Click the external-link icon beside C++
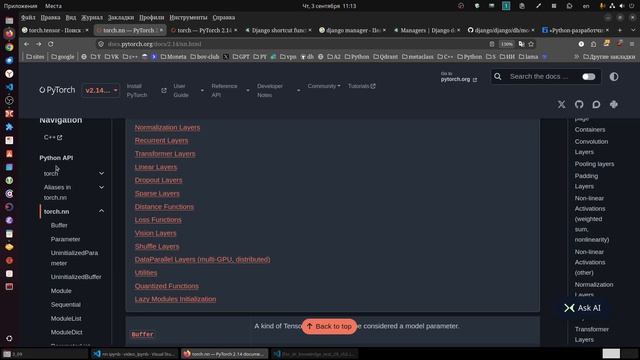 pos(60,138)
